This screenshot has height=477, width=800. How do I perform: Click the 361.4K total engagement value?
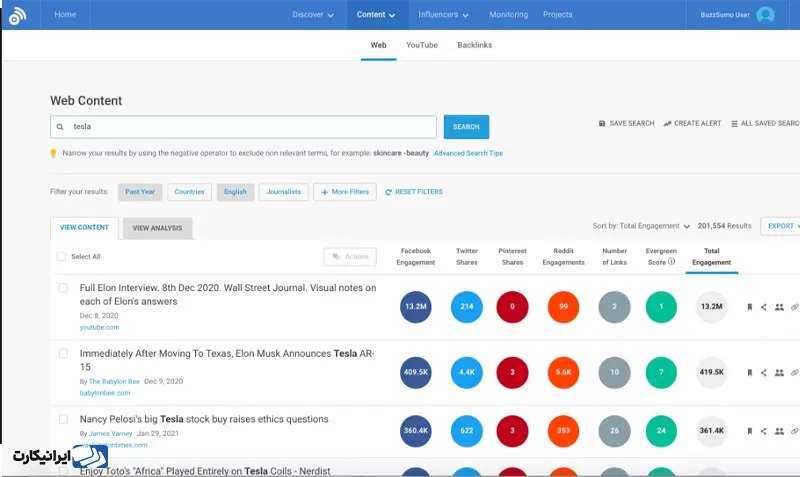[x=712, y=431]
